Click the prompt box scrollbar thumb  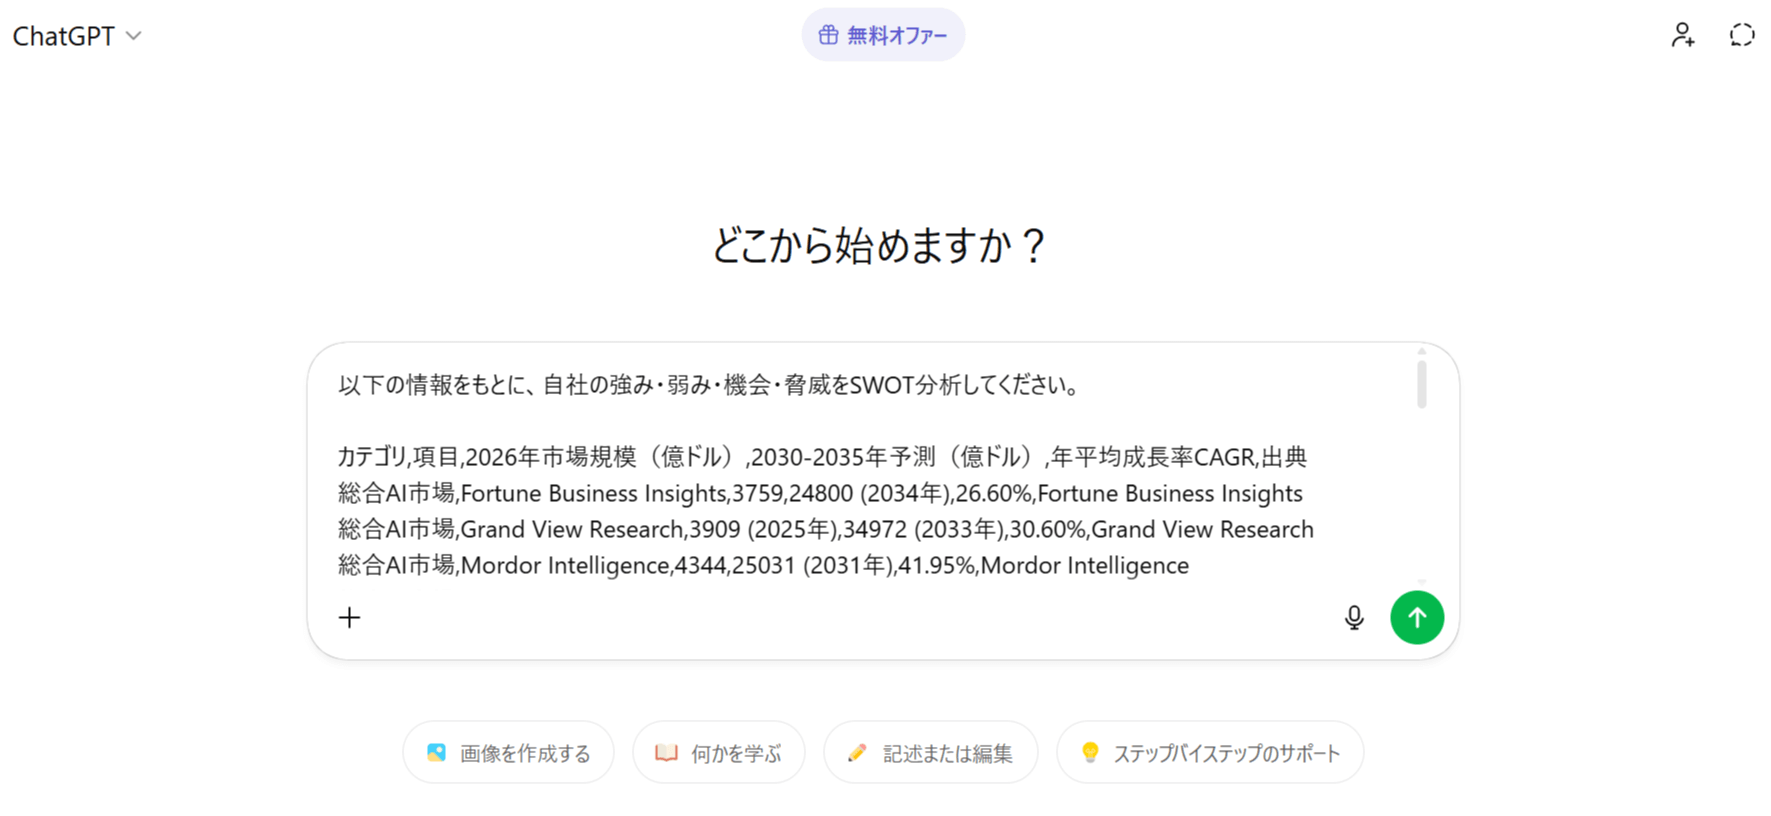[1421, 384]
